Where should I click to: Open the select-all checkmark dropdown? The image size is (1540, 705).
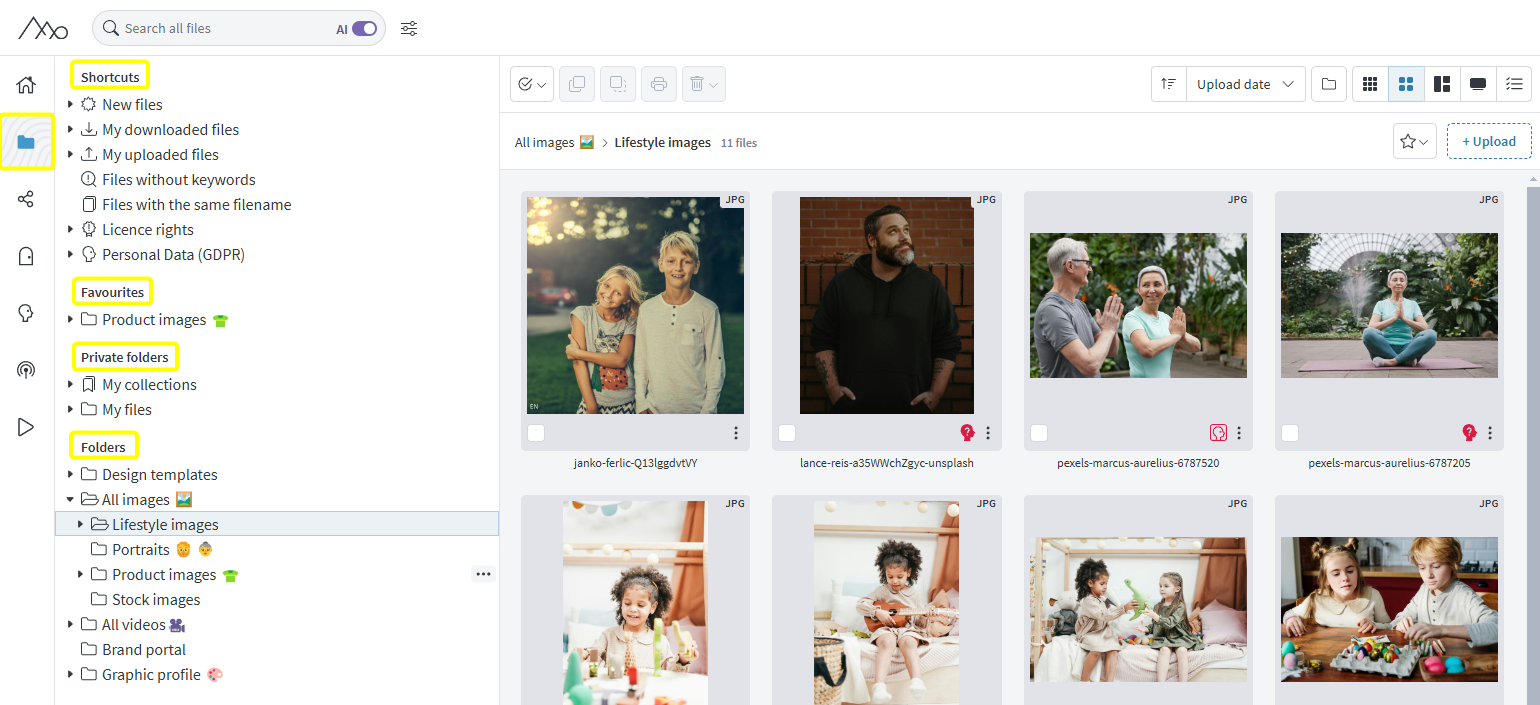point(532,85)
